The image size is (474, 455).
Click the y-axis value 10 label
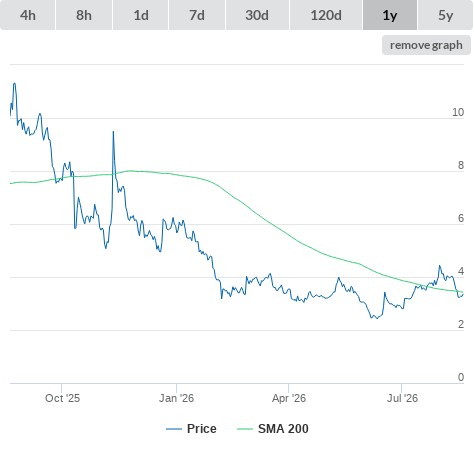458,112
